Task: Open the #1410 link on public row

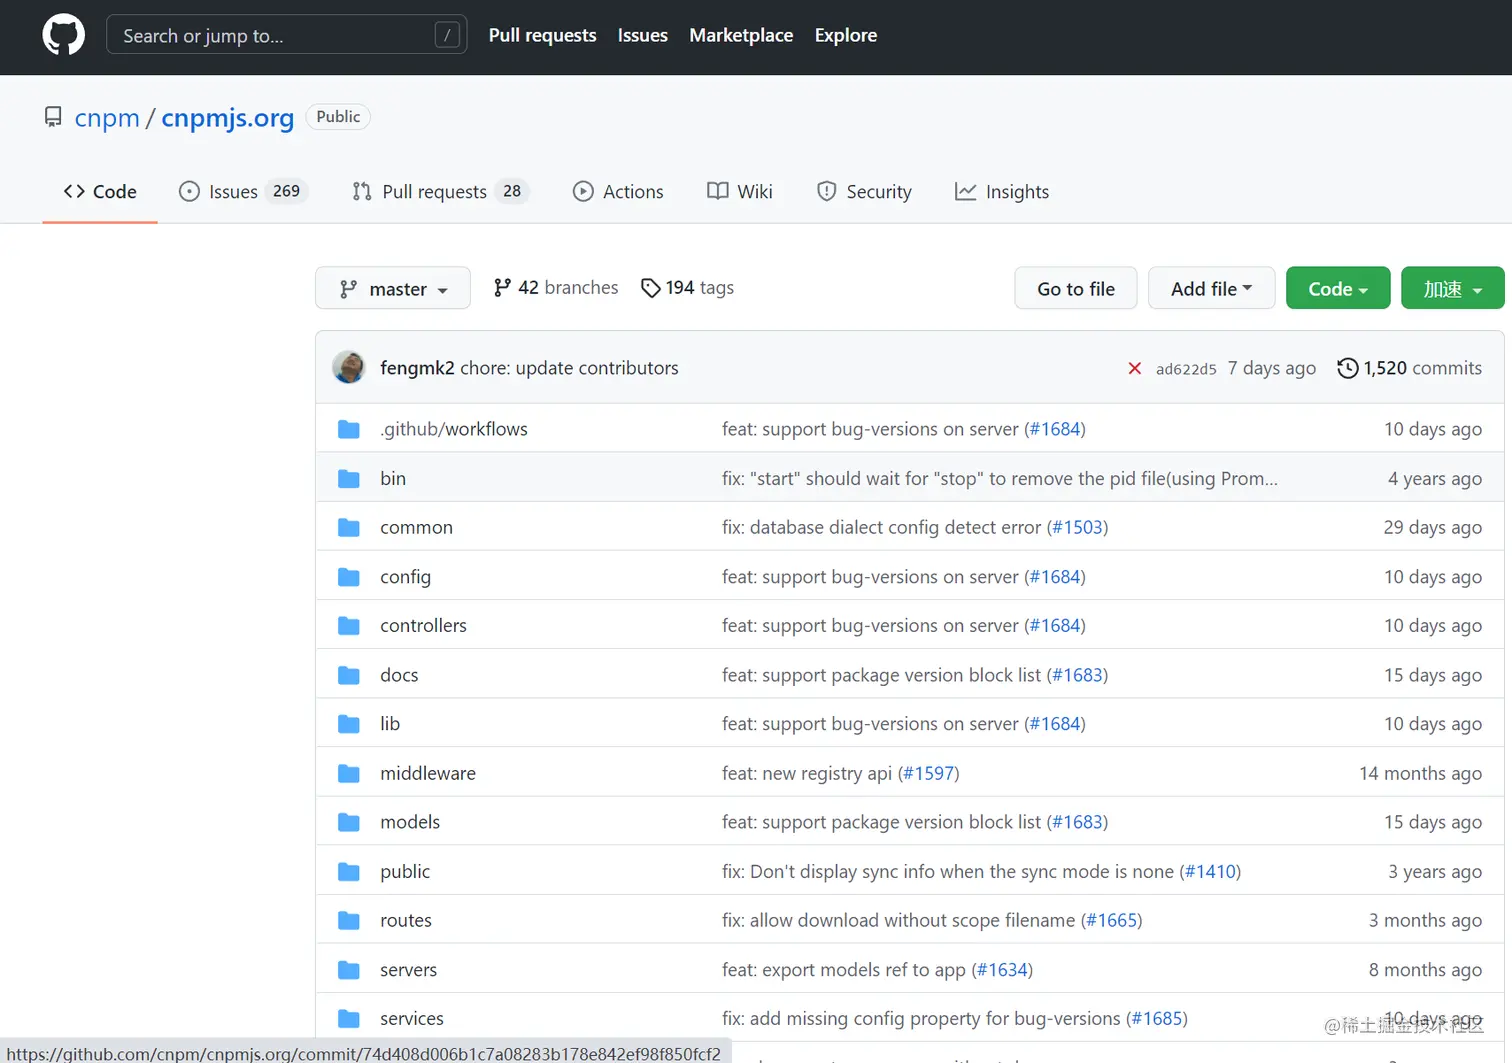Action: coord(1210,872)
